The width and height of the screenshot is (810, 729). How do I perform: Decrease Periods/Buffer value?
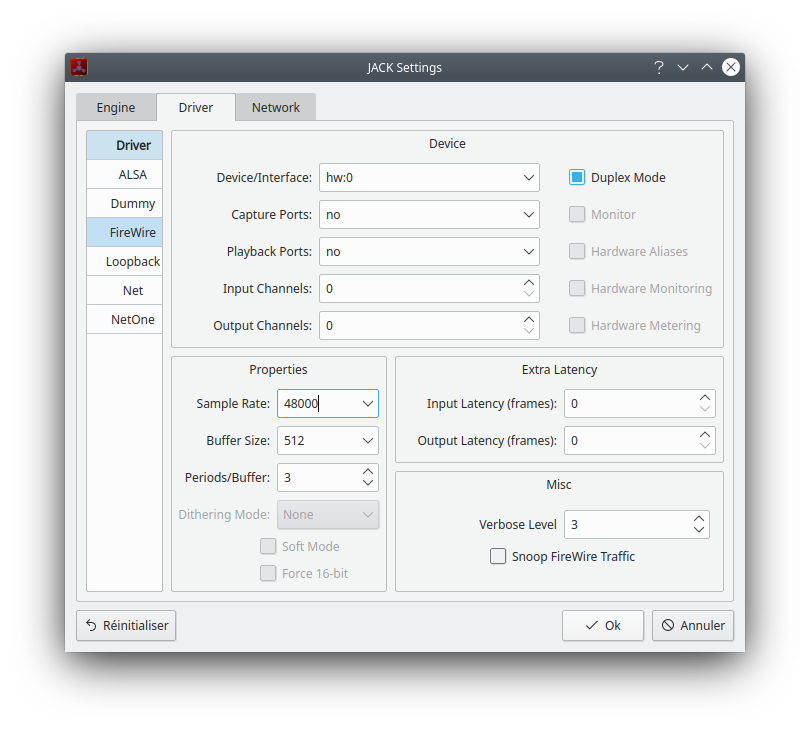(x=368, y=483)
